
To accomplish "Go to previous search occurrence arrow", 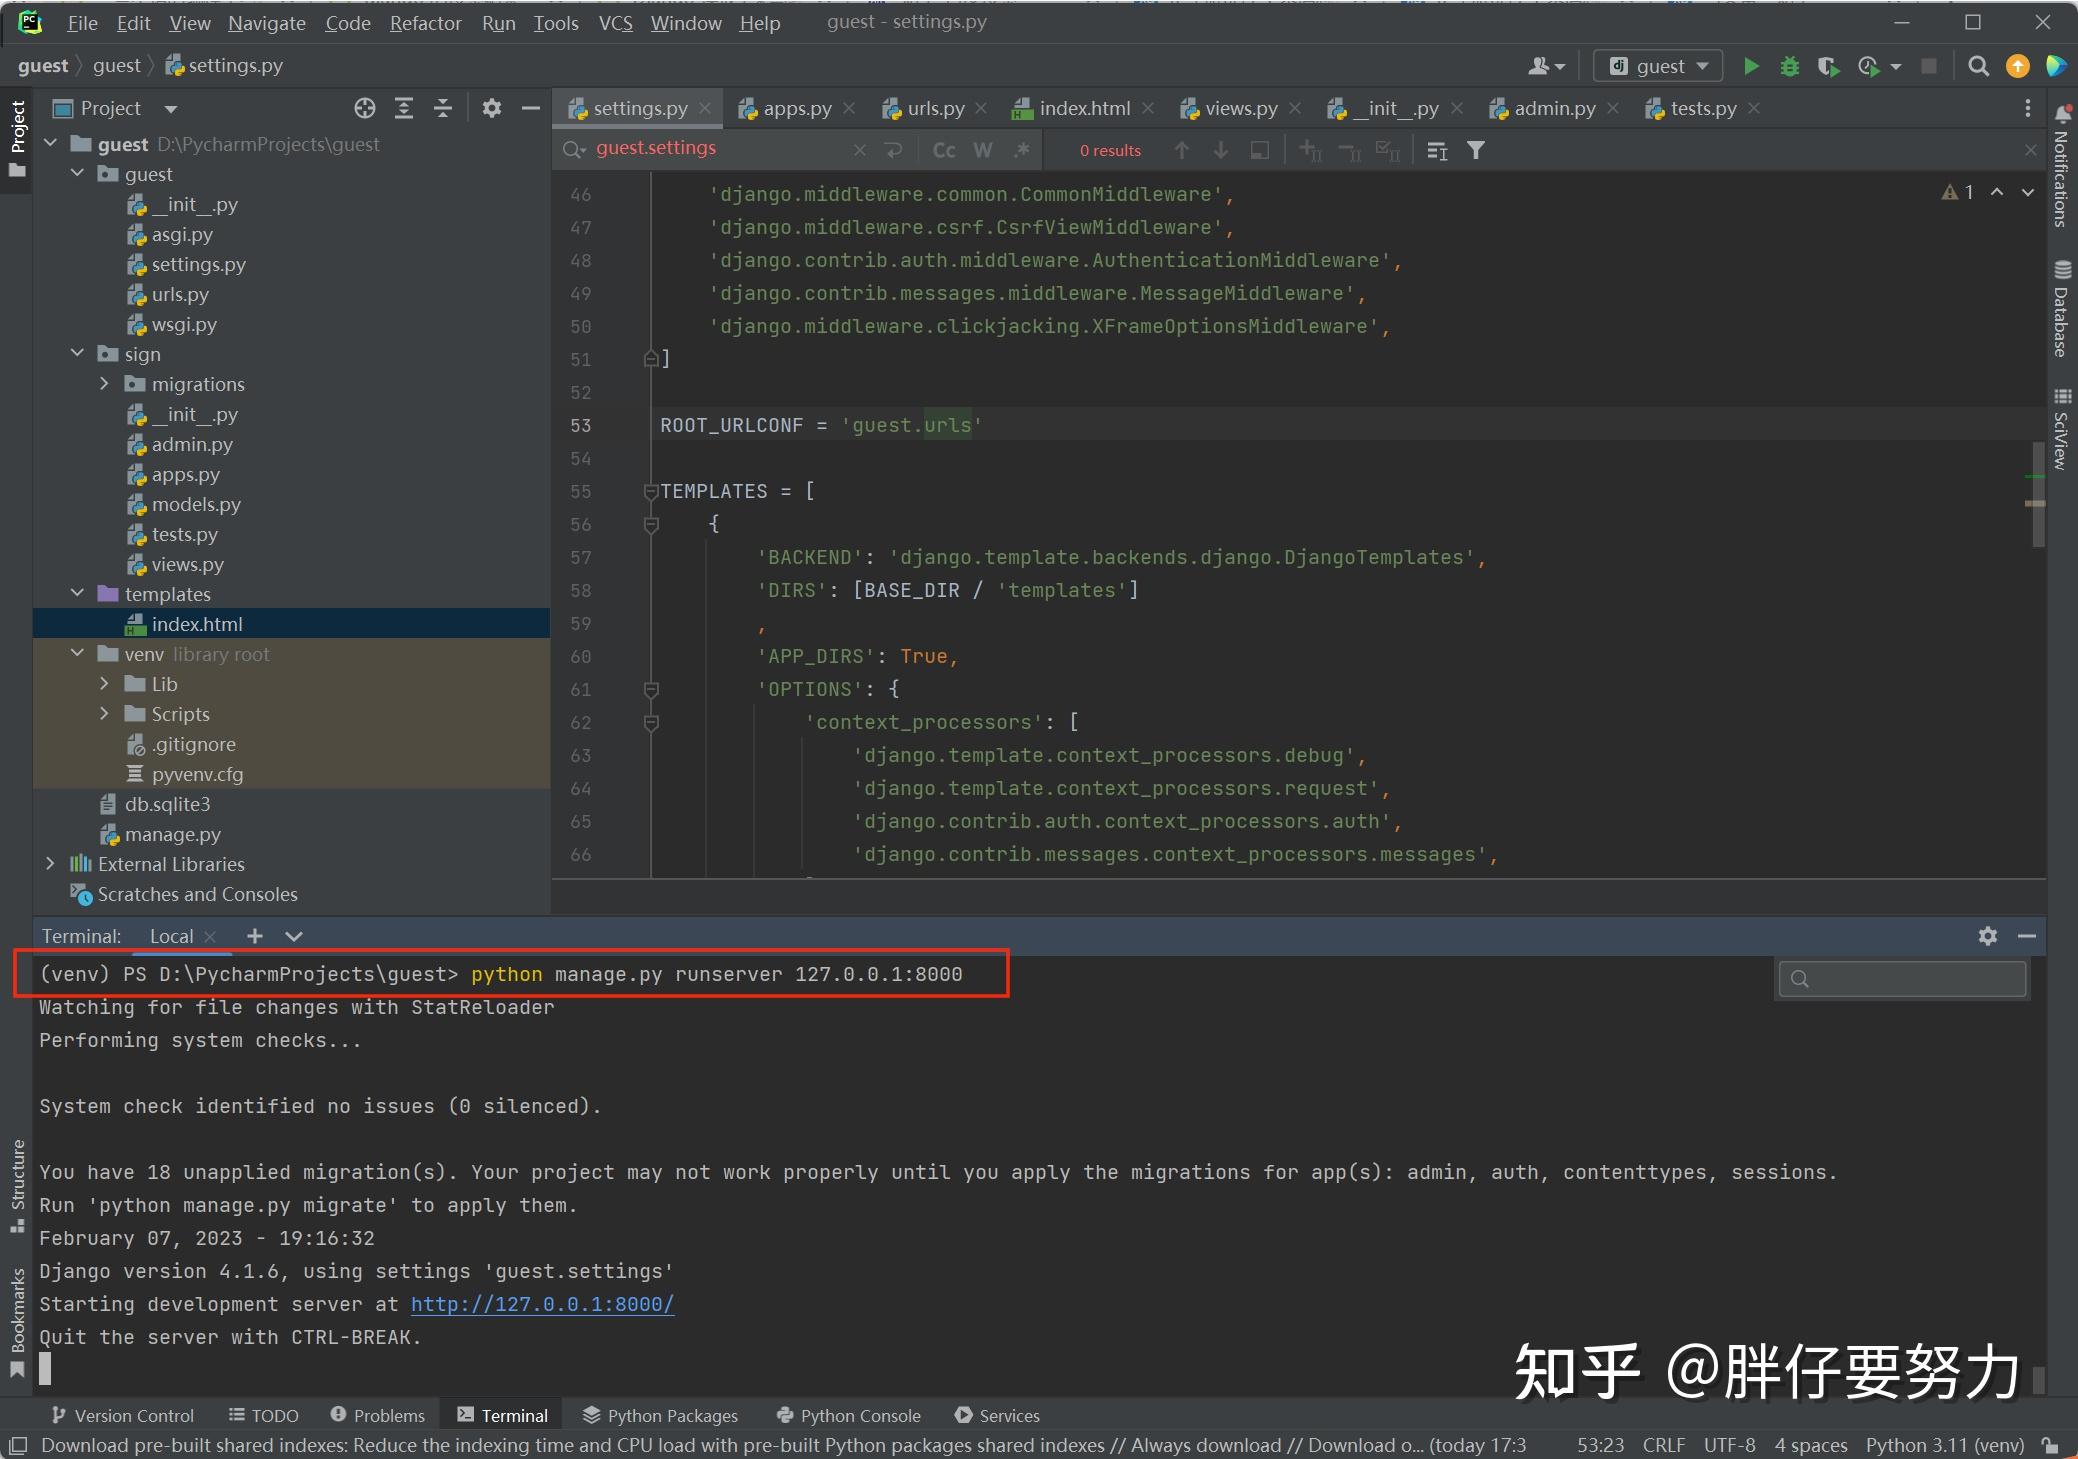I will point(1182,150).
